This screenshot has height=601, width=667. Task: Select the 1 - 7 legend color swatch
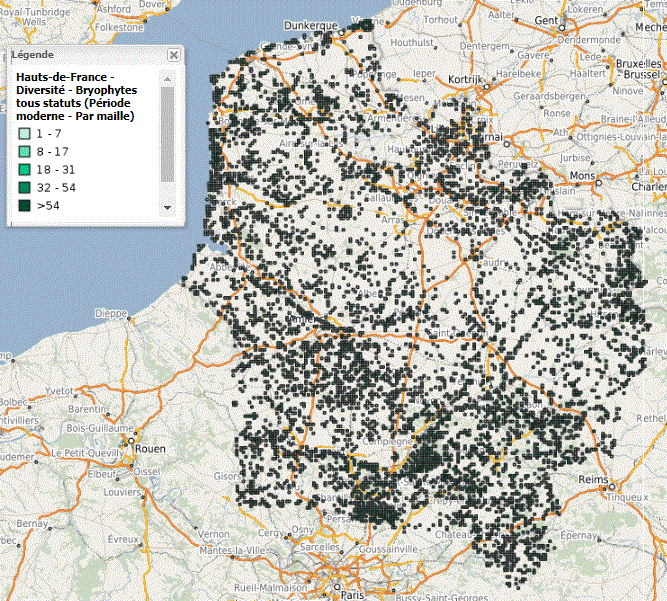(x=24, y=133)
